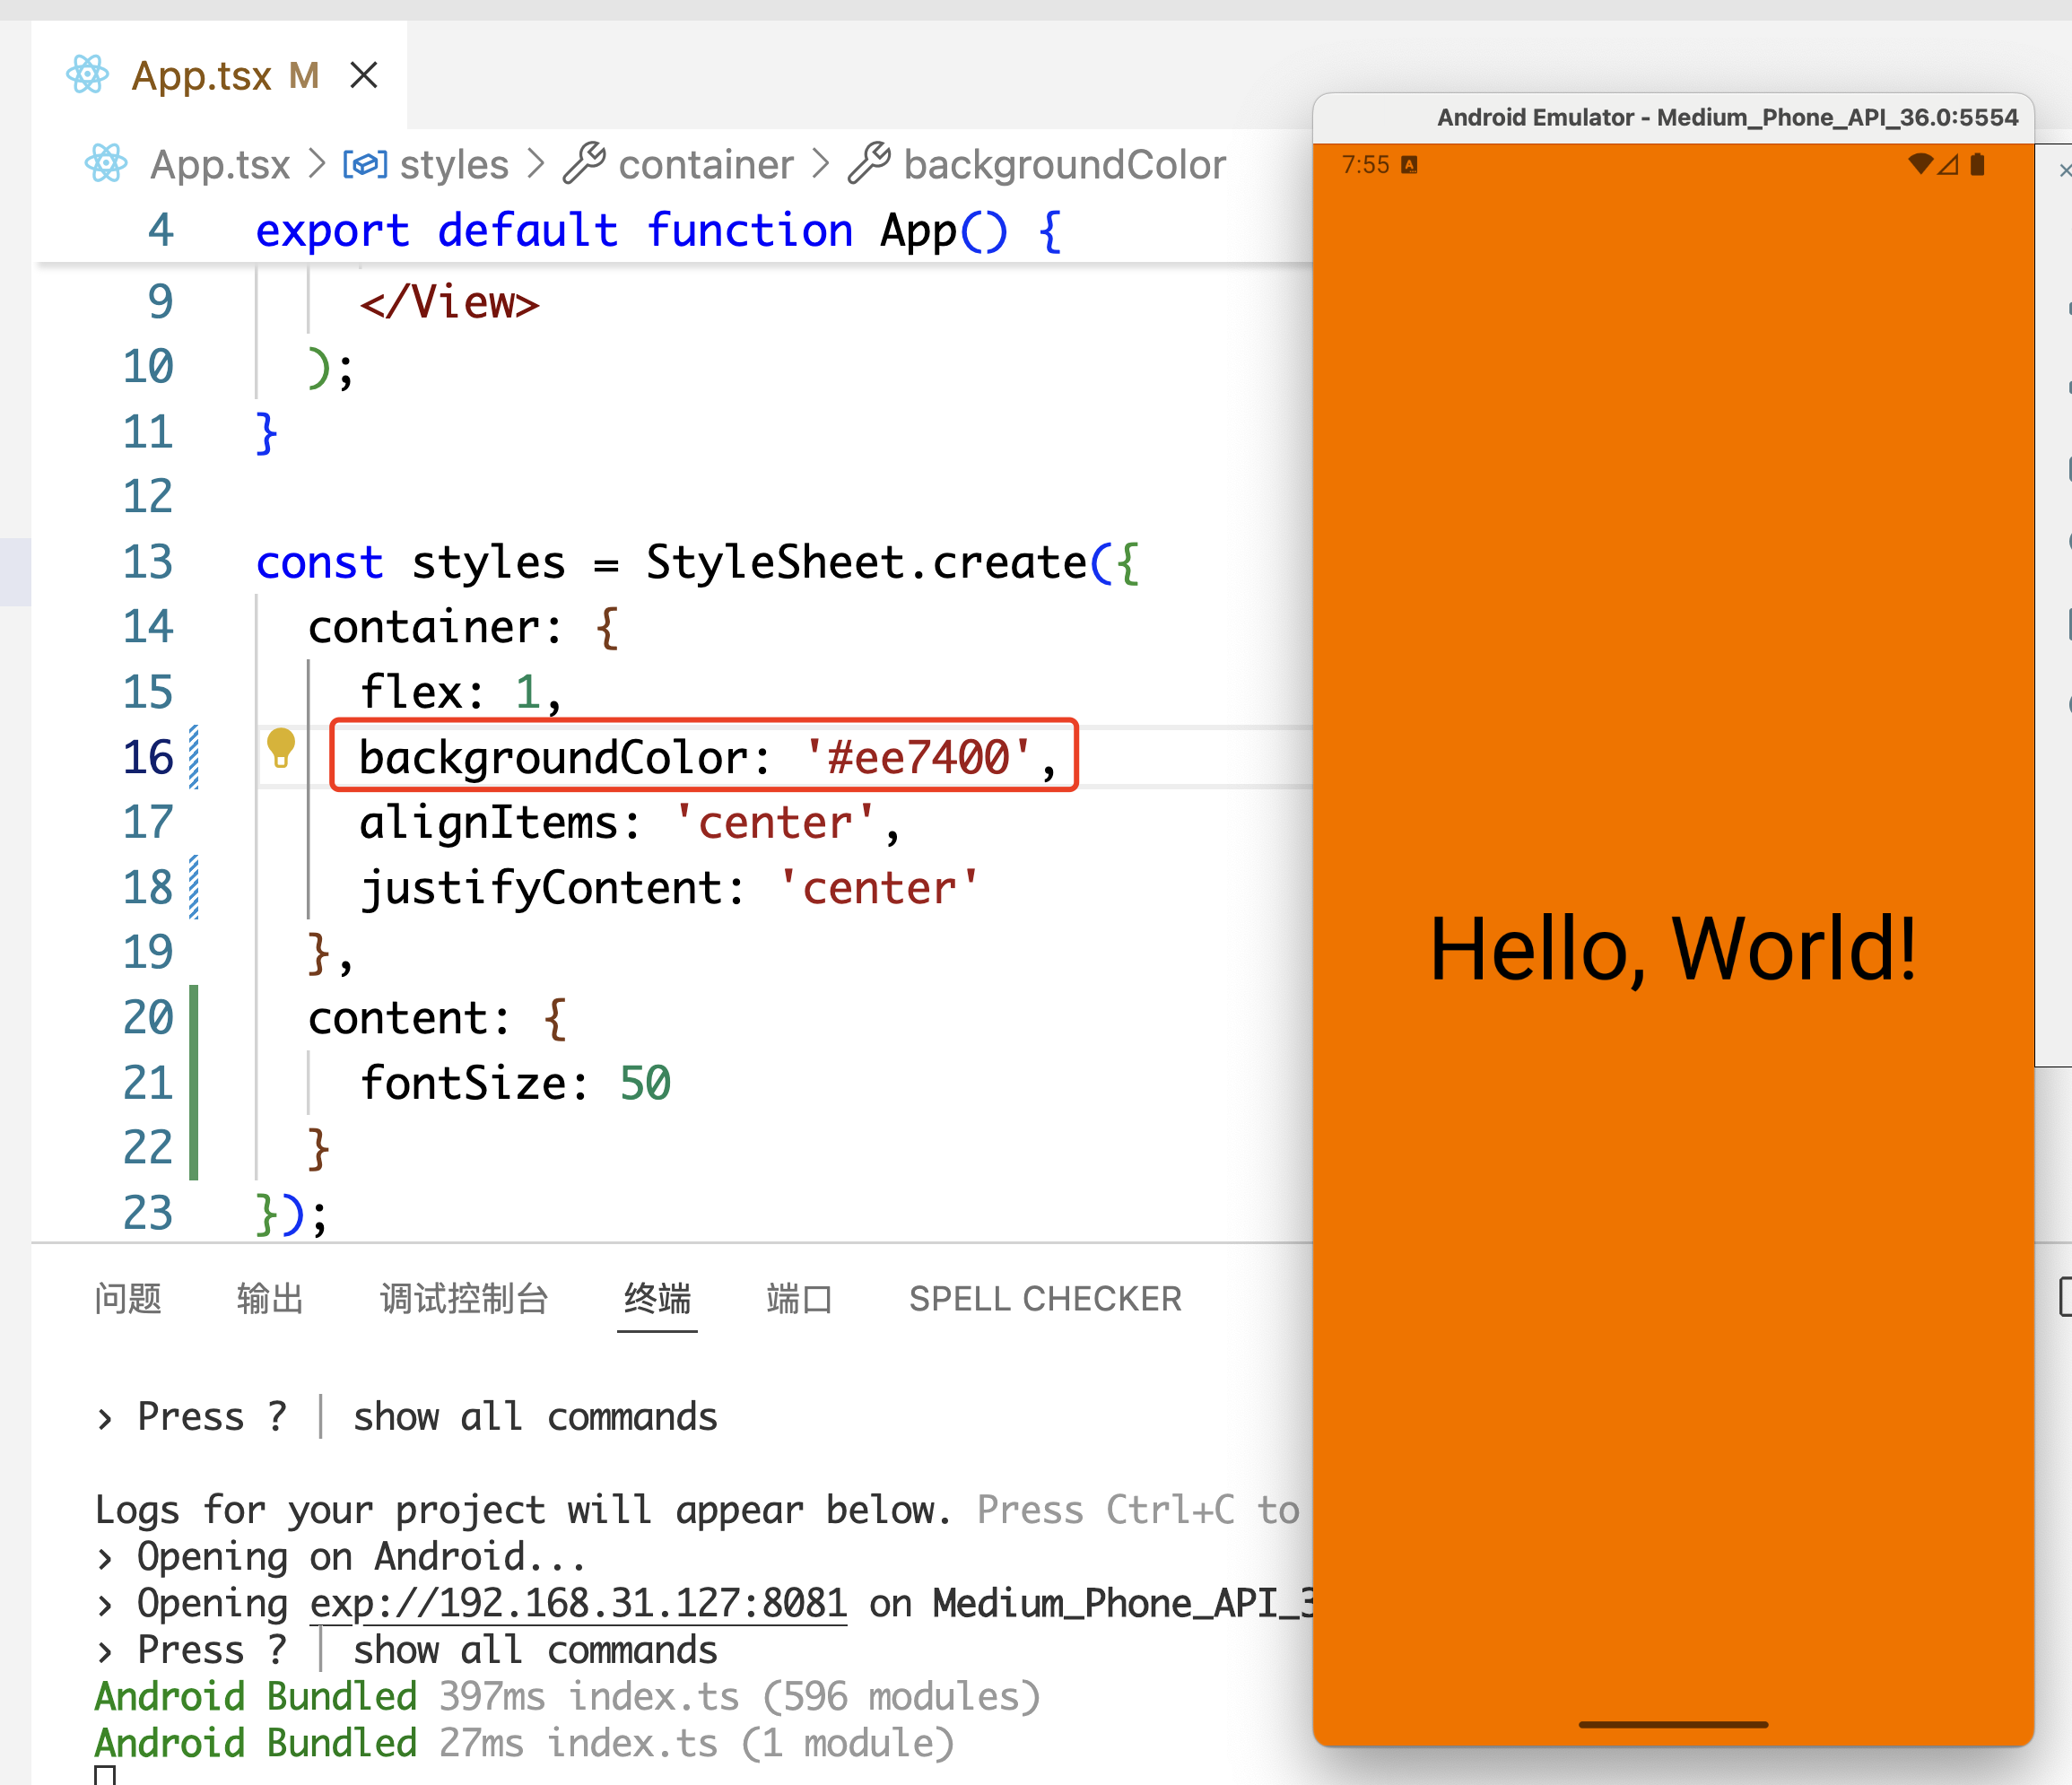This screenshot has height=1785, width=2072.
Task: Expand the backgroundColor breadcrumb segment
Action: (x=1064, y=164)
